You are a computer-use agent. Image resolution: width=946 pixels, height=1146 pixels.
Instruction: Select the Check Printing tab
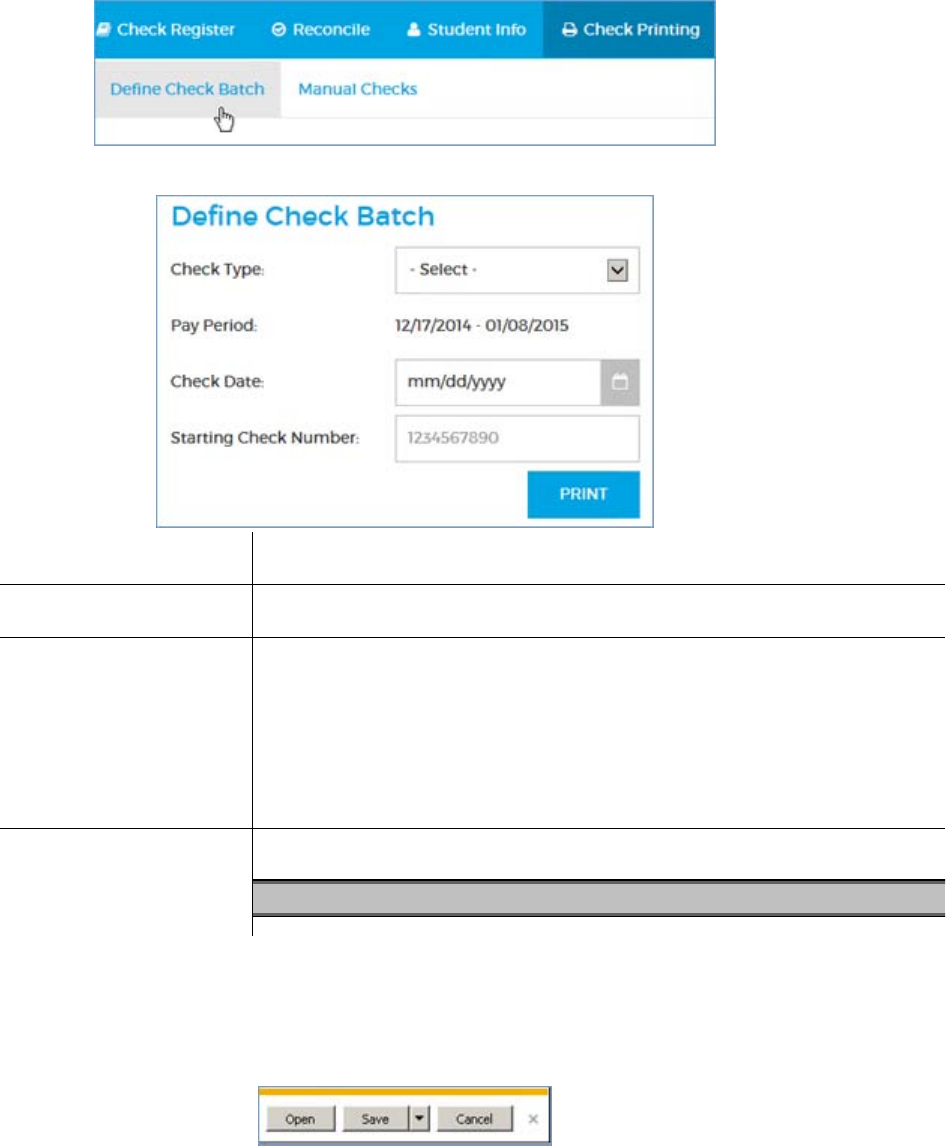pyautogui.click(x=629, y=29)
